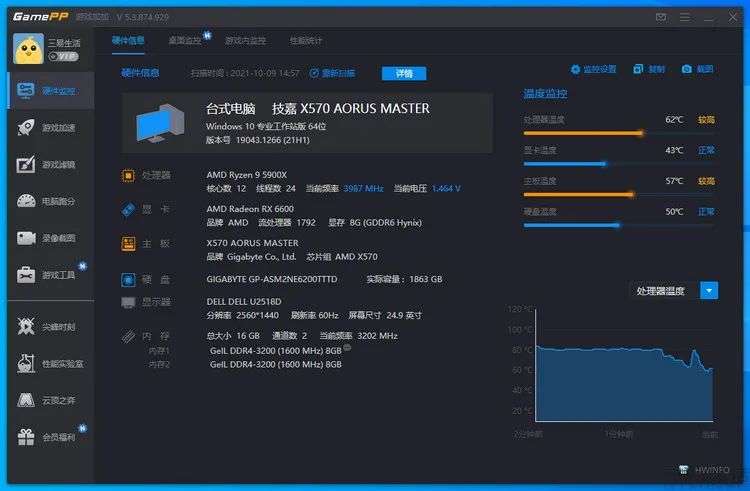Open the 游戏工具 toolbox icon

coord(26,275)
